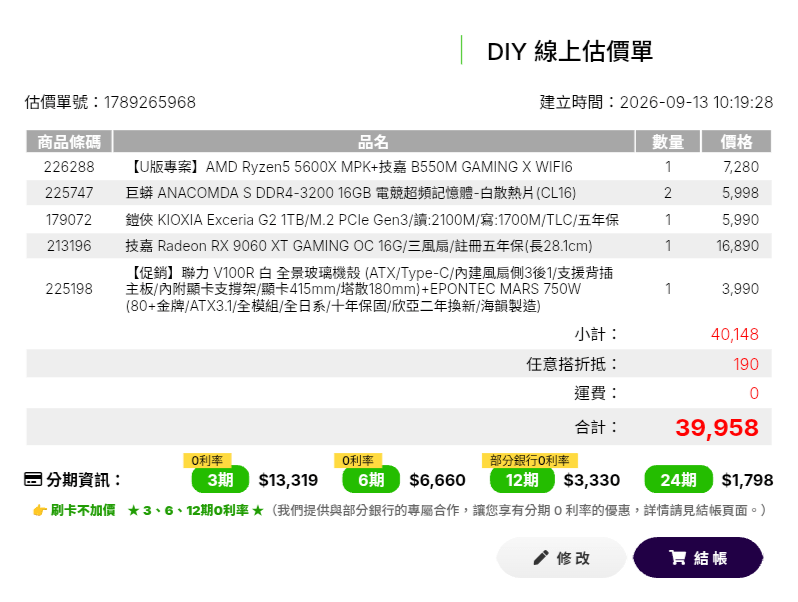Click the 任意搭折抵 label

(572, 364)
